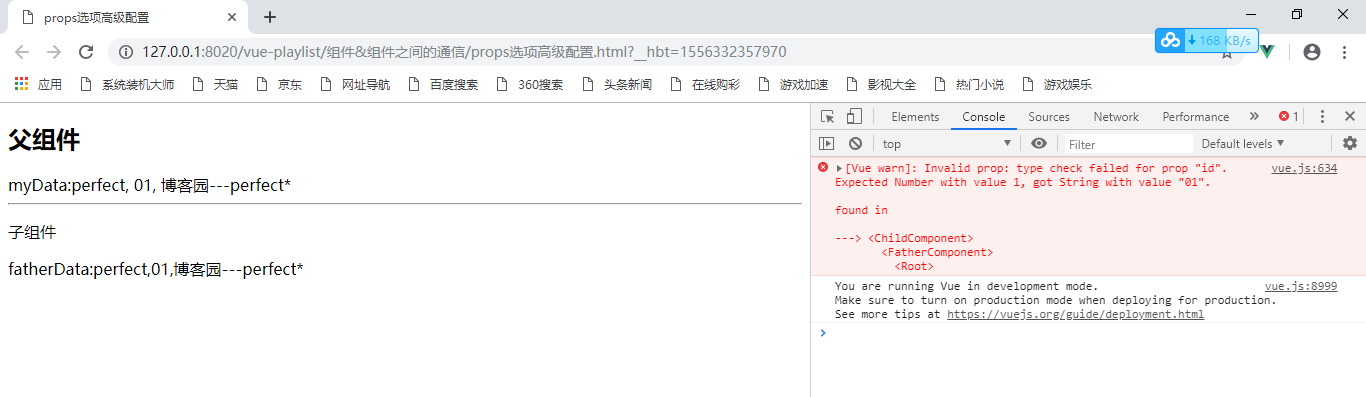Switch to the Performance tab
Image resolution: width=1366 pixels, height=397 pixels.
1196,117
